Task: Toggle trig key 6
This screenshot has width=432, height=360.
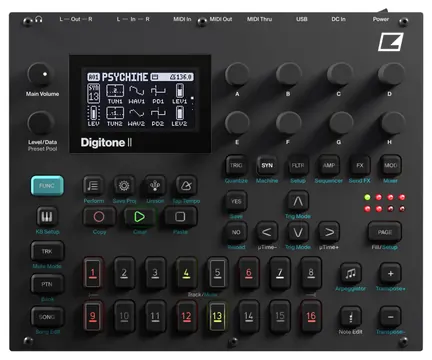Action: pos(249,273)
